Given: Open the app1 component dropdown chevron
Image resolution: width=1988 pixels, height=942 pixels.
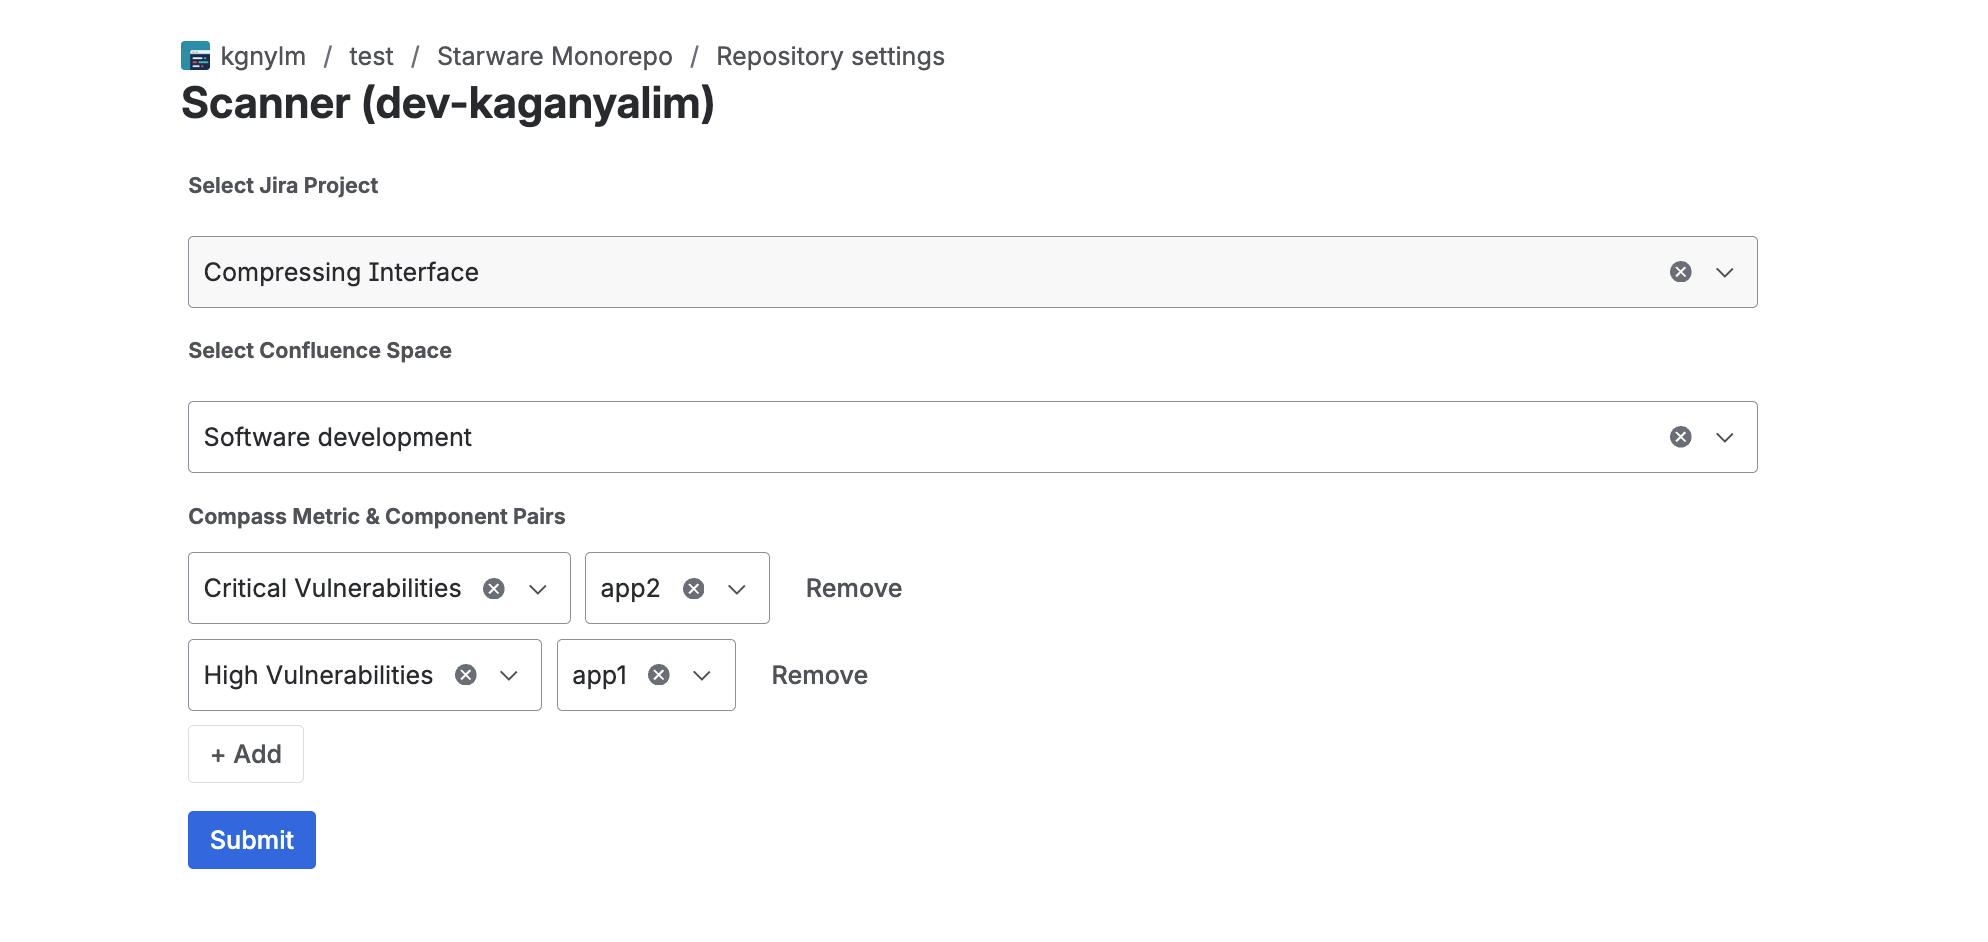Looking at the screenshot, I should click(x=702, y=675).
